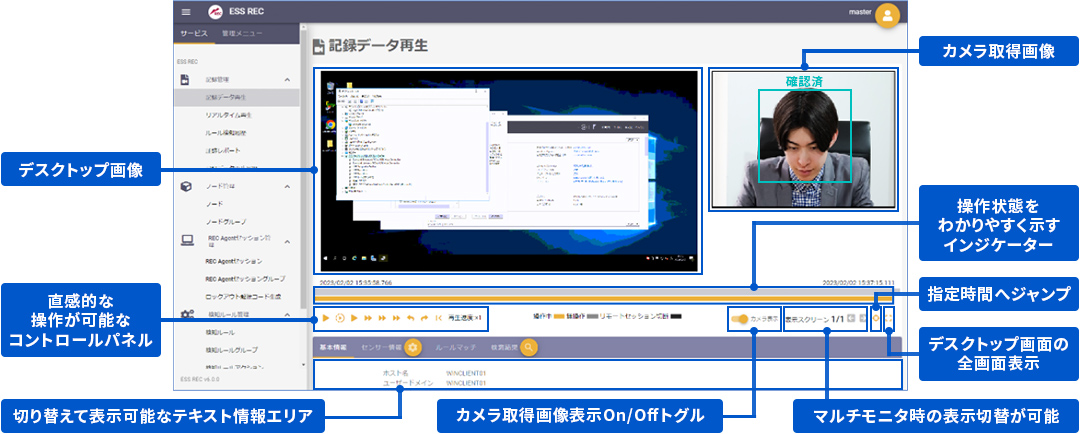Click the ノード管理 cube icon in sidebar
The width and height of the screenshot is (1080, 434).
click(x=185, y=187)
